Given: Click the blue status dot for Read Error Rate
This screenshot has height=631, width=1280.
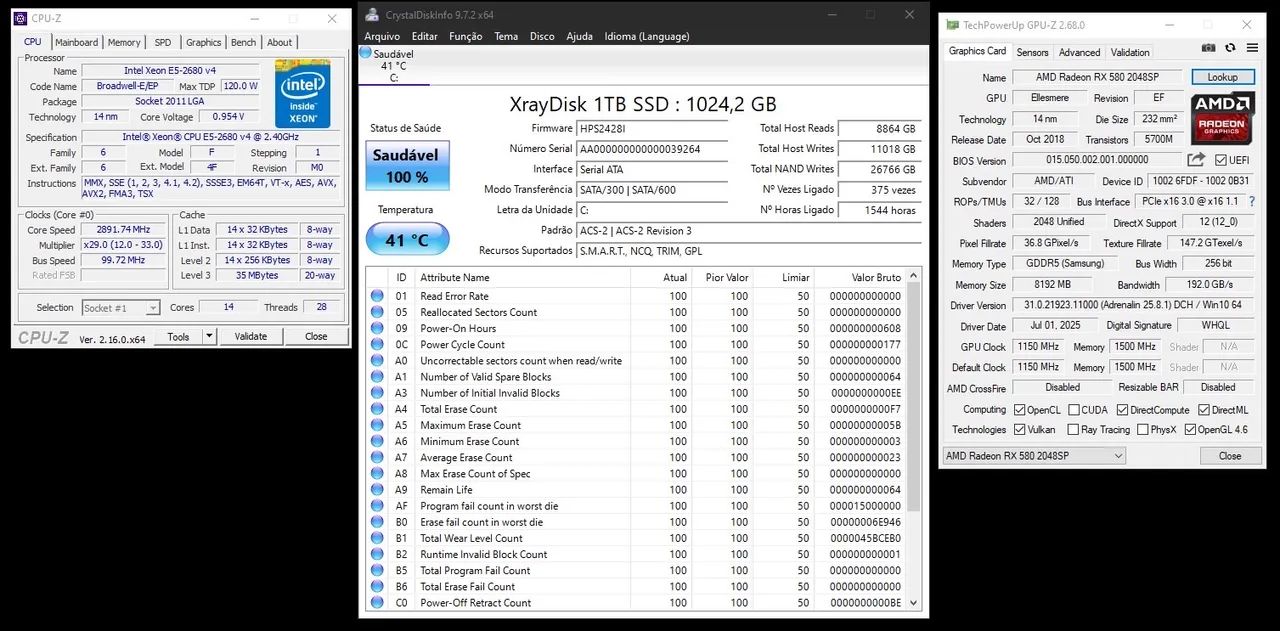Looking at the screenshot, I should (x=377, y=296).
